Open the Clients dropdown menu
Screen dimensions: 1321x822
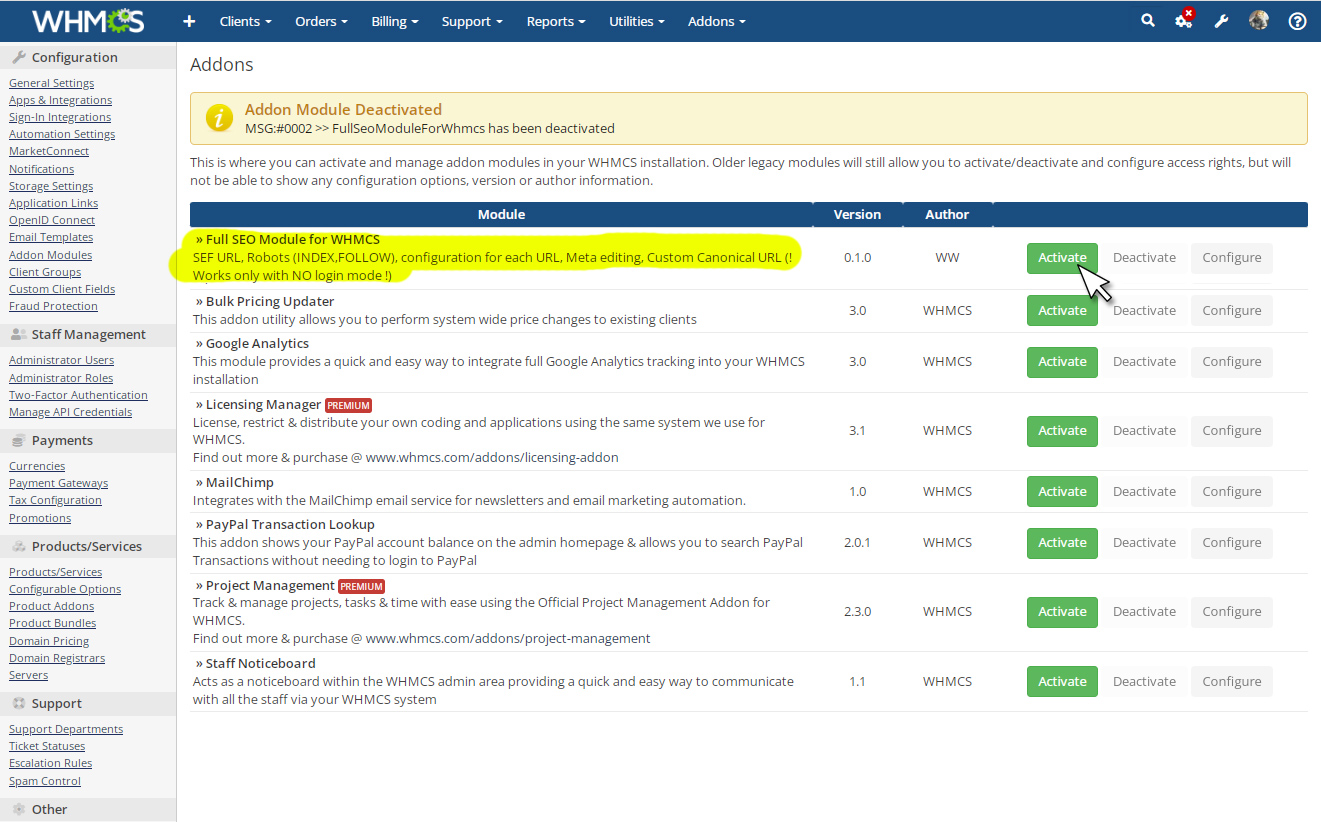[246, 21]
